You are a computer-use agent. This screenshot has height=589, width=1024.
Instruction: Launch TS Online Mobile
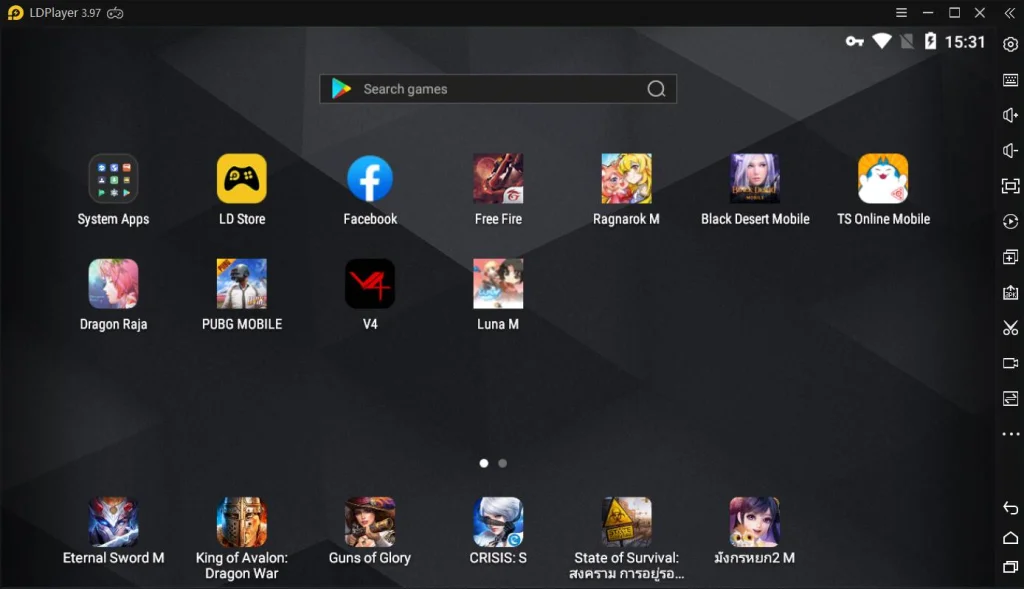click(883, 179)
